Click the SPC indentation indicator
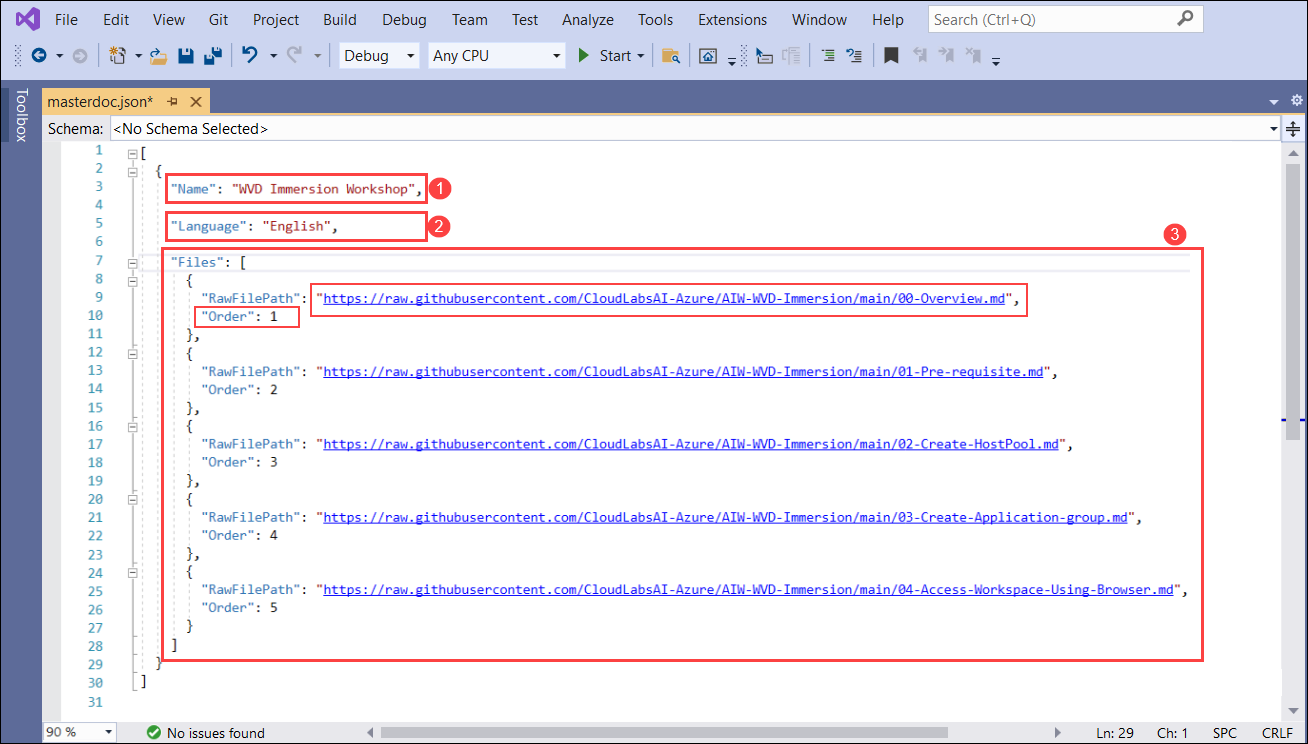The height and width of the screenshot is (744, 1308). [x=1225, y=733]
